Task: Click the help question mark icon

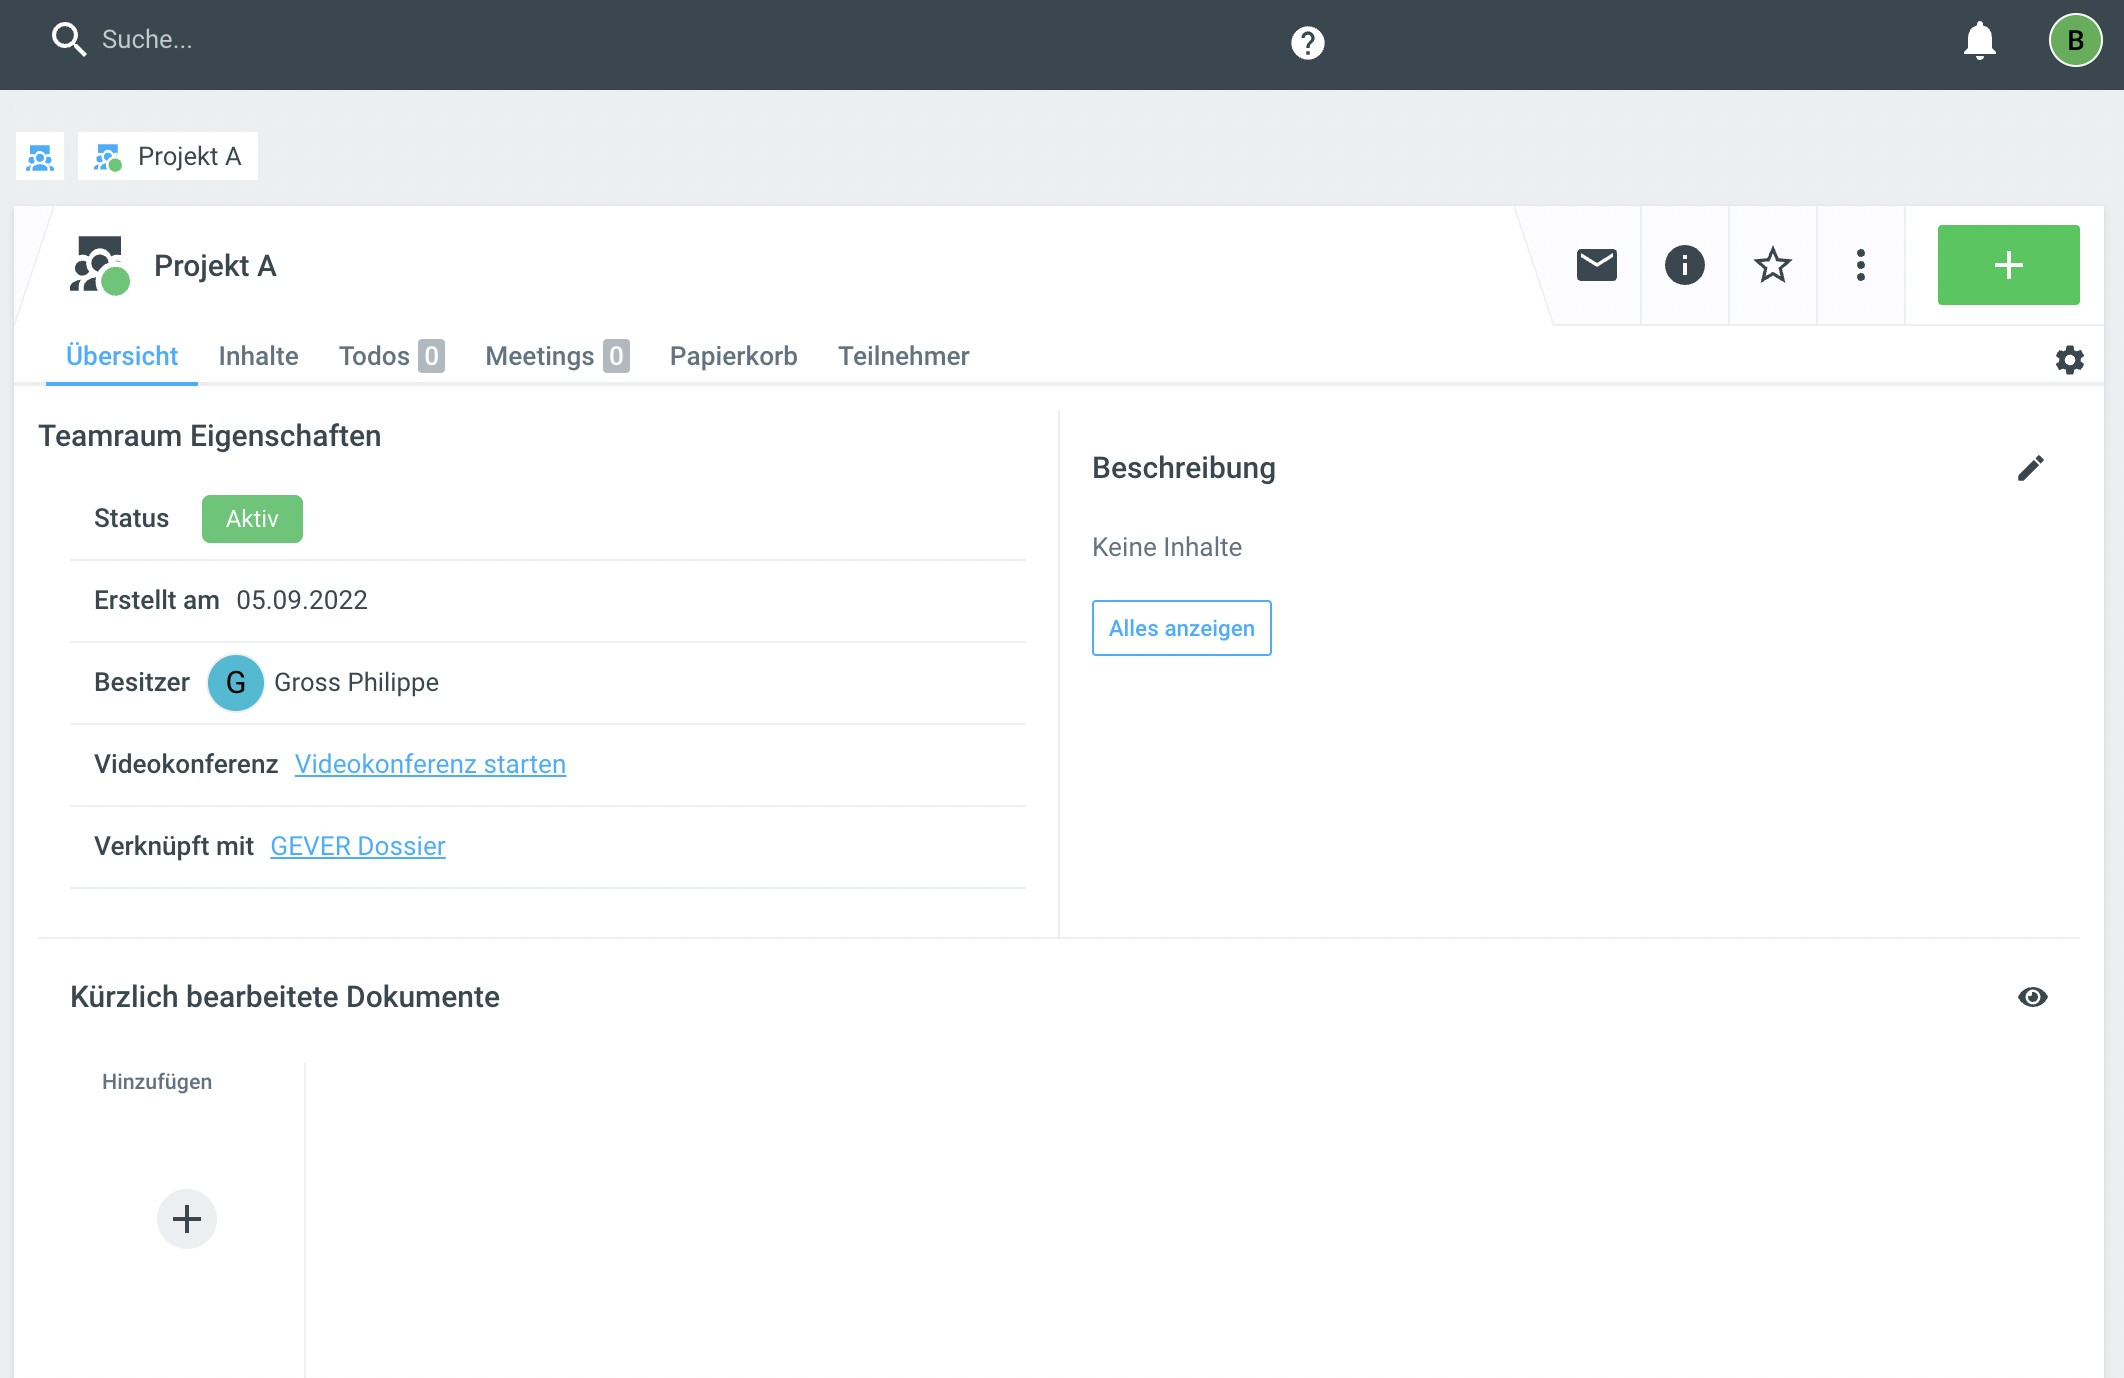Action: [1307, 43]
